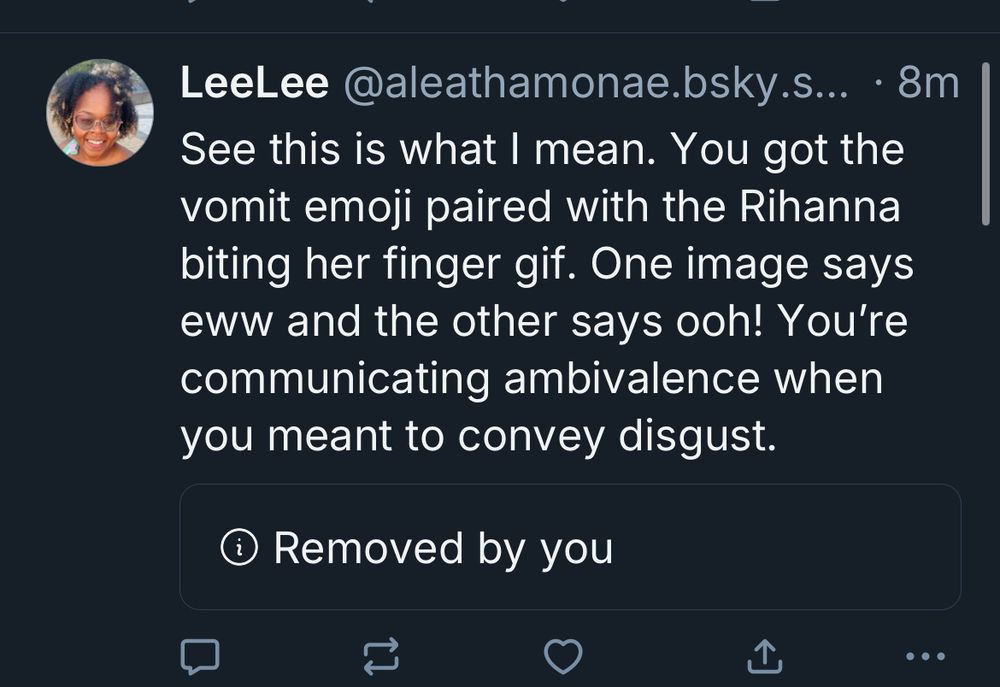Tap LeeLee's profile picture thumbnail
1000x687 pixels.
pyautogui.click(x=101, y=111)
